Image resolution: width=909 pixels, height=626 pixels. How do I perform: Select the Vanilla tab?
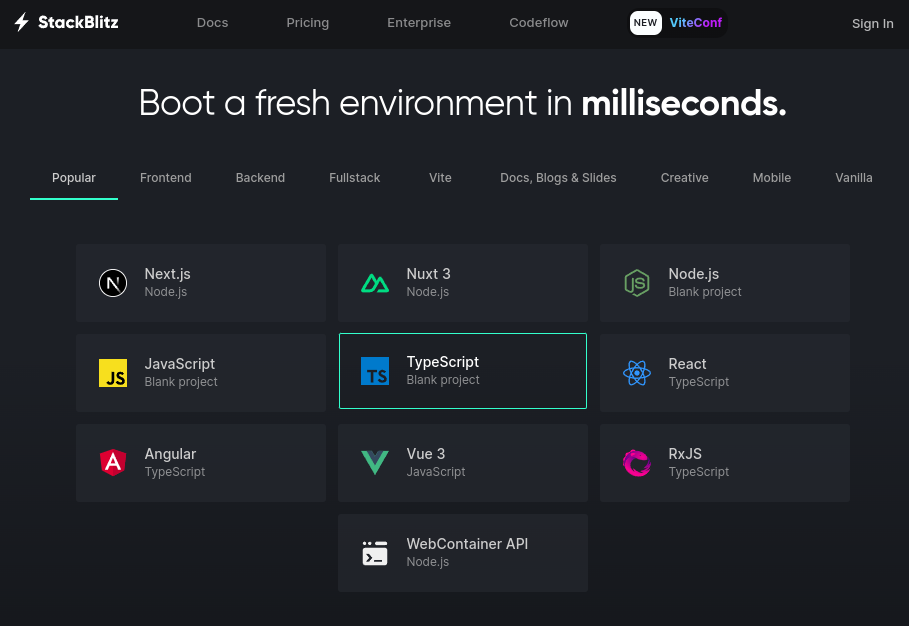click(x=853, y=178)
